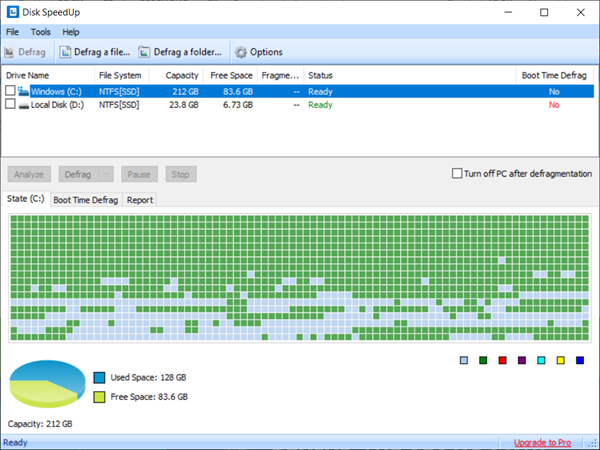
Task: Click the Capacity: 212 GB label
Action: [x=40, y=424]
